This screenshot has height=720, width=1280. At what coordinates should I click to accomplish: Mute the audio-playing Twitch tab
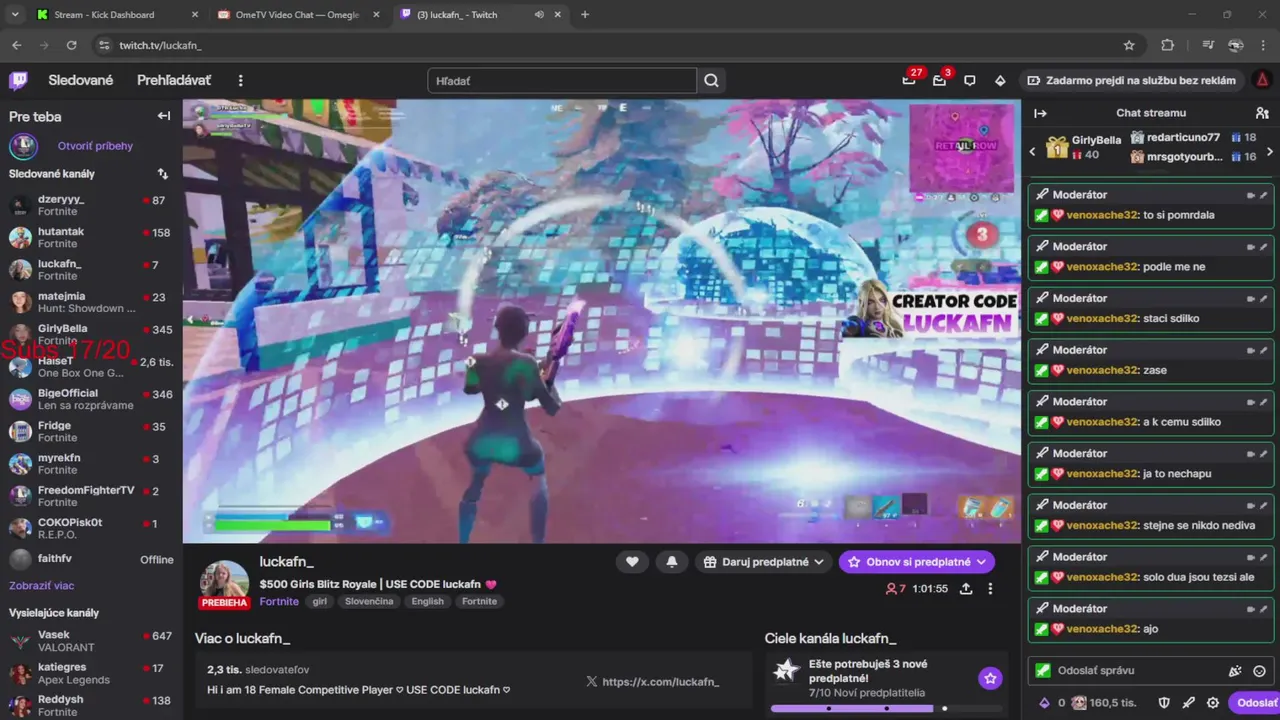539,15
